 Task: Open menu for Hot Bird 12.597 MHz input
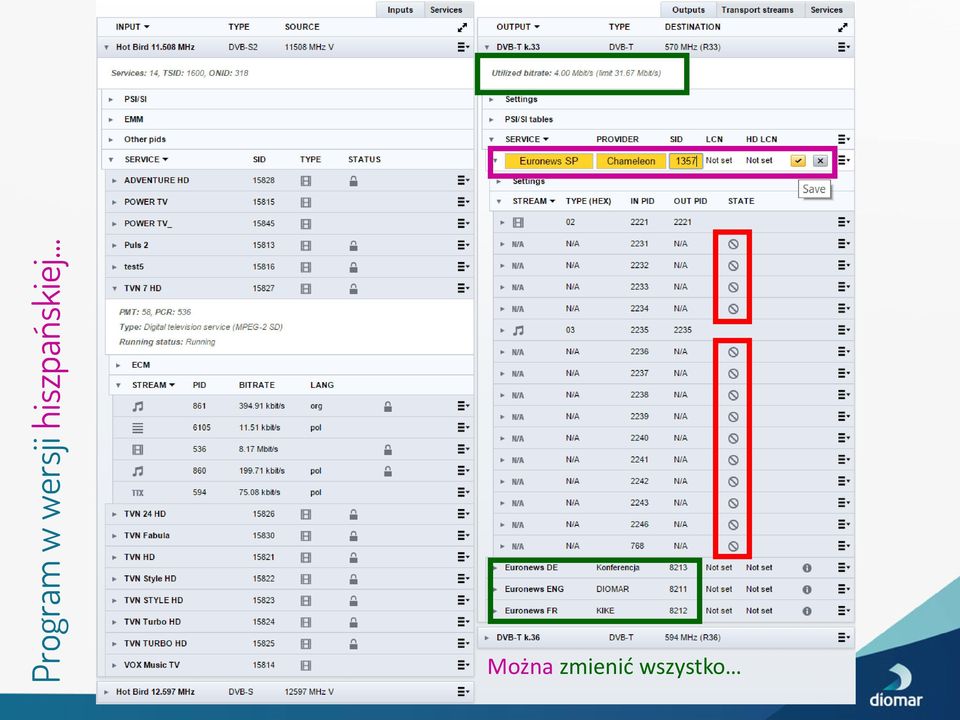tap(463, 692)
